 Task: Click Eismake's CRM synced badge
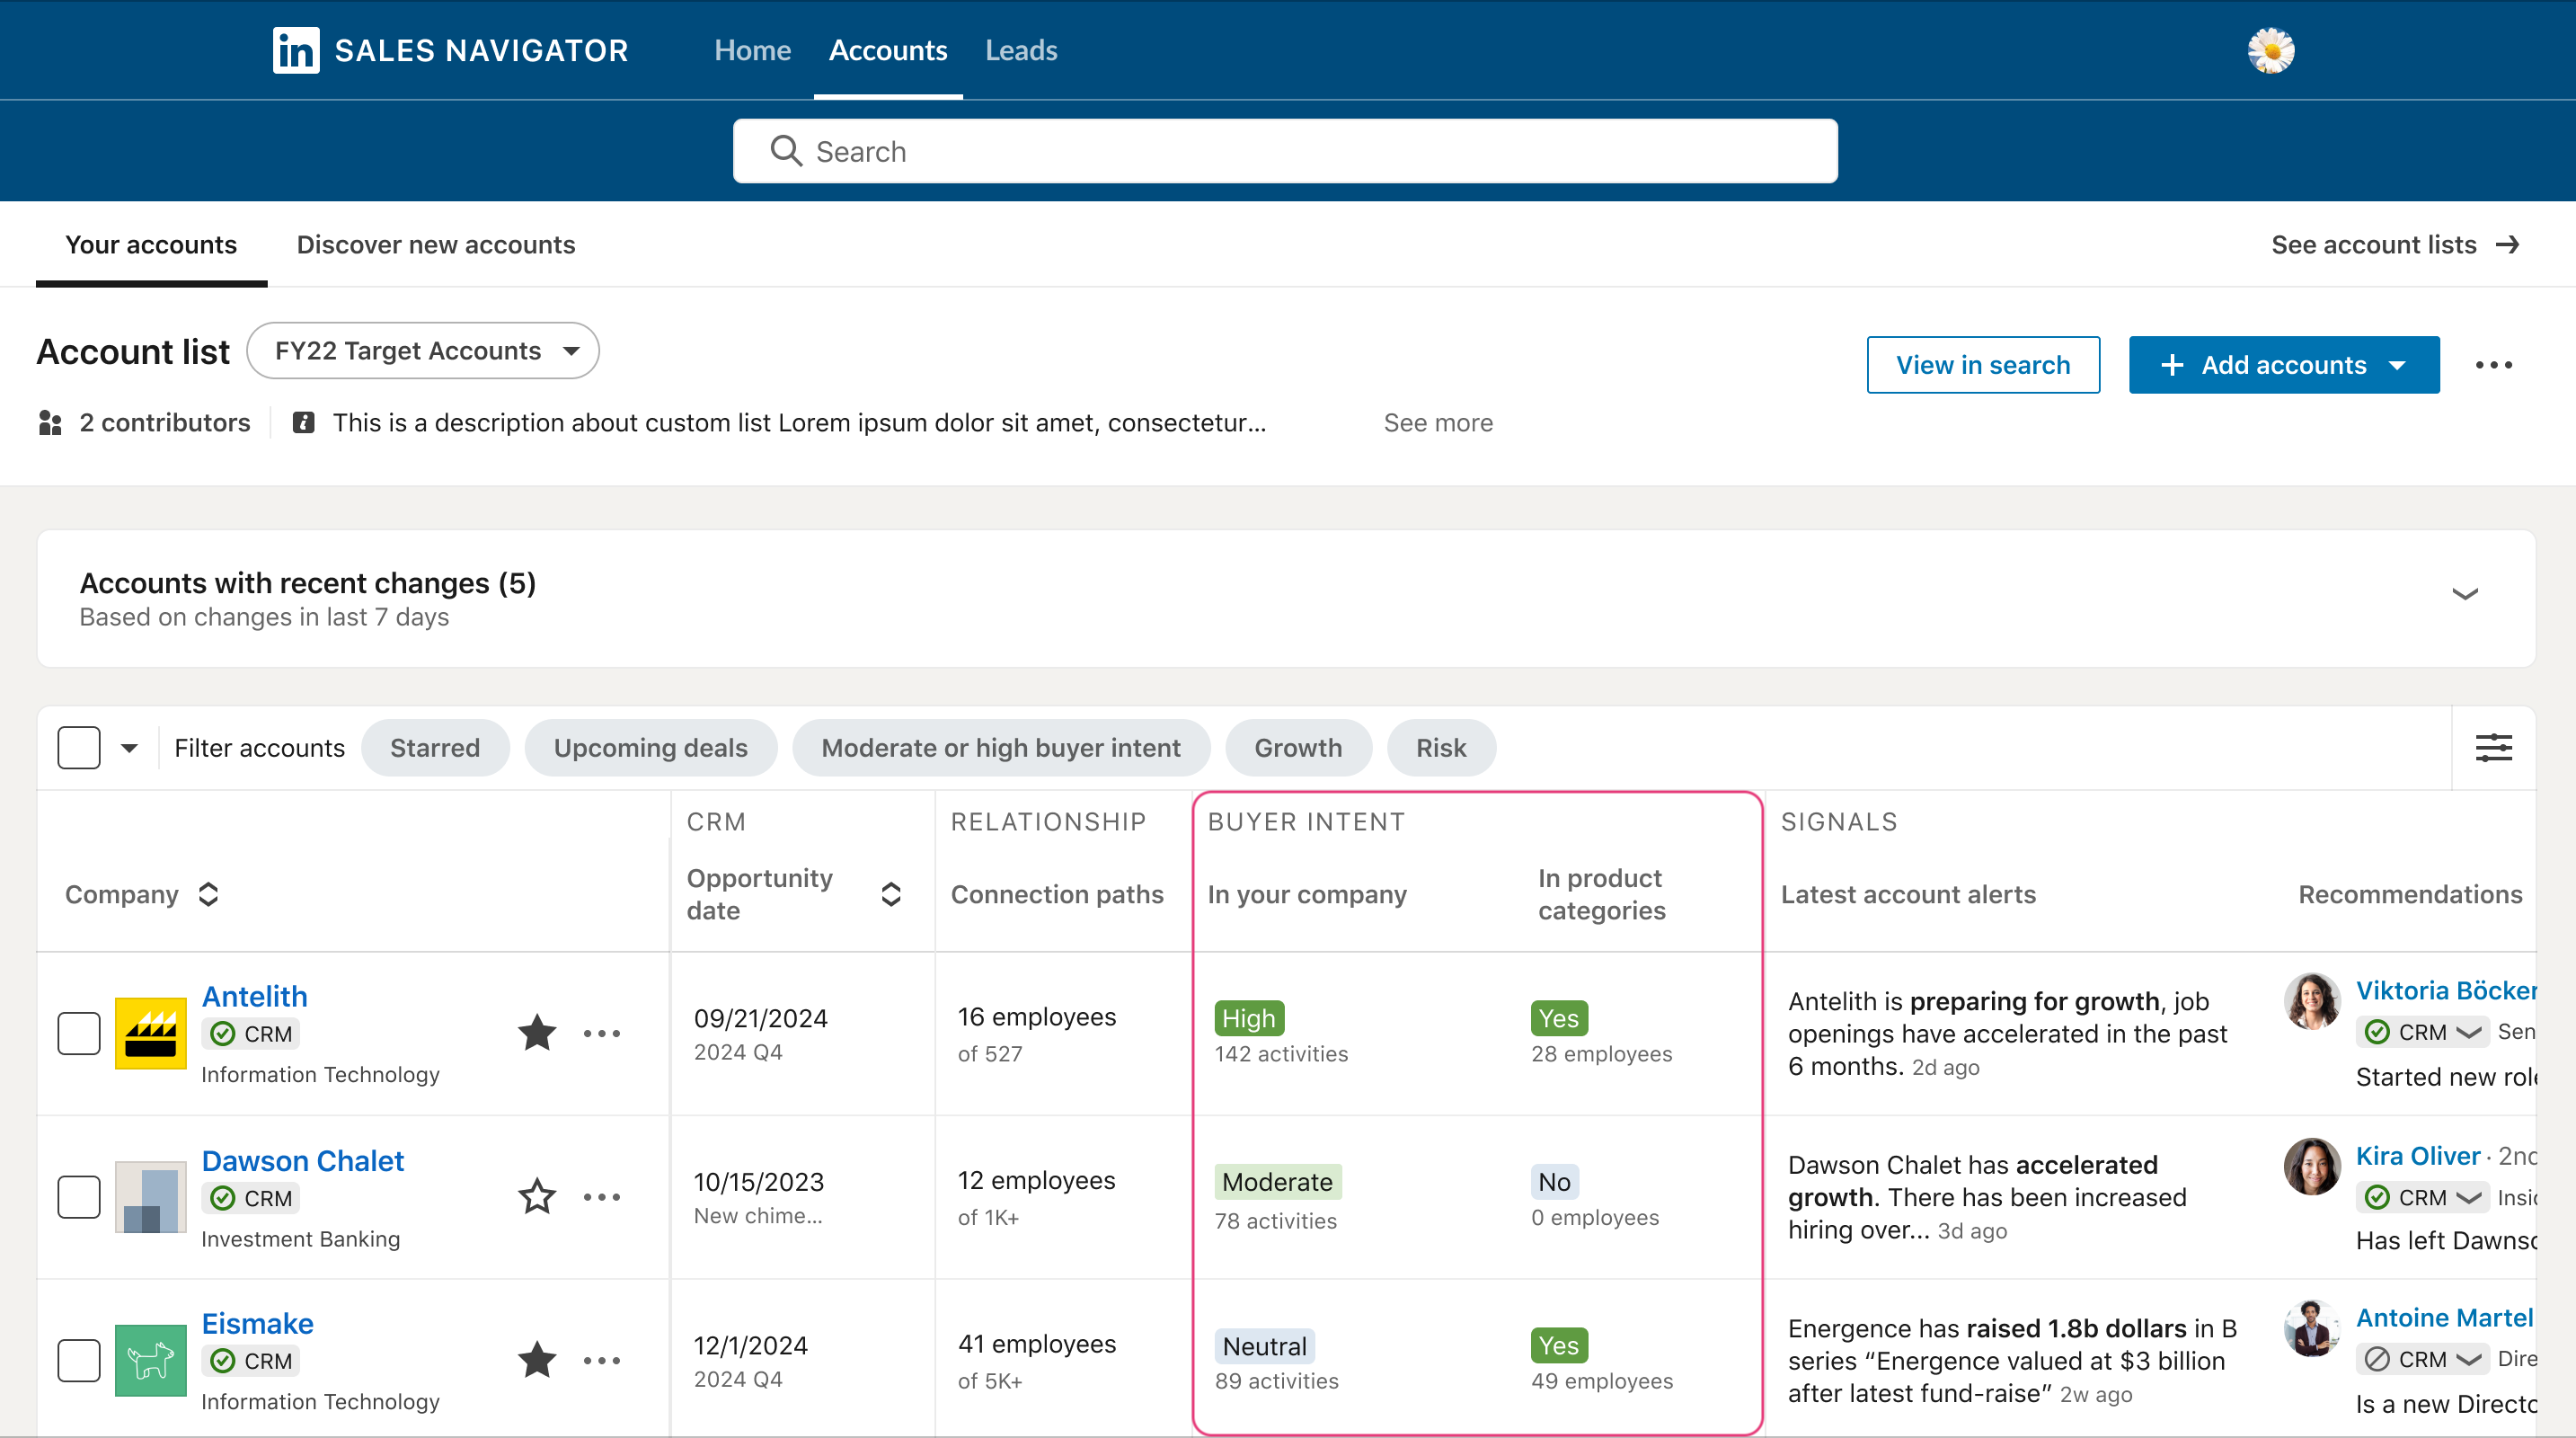[x=251, y=1361]
